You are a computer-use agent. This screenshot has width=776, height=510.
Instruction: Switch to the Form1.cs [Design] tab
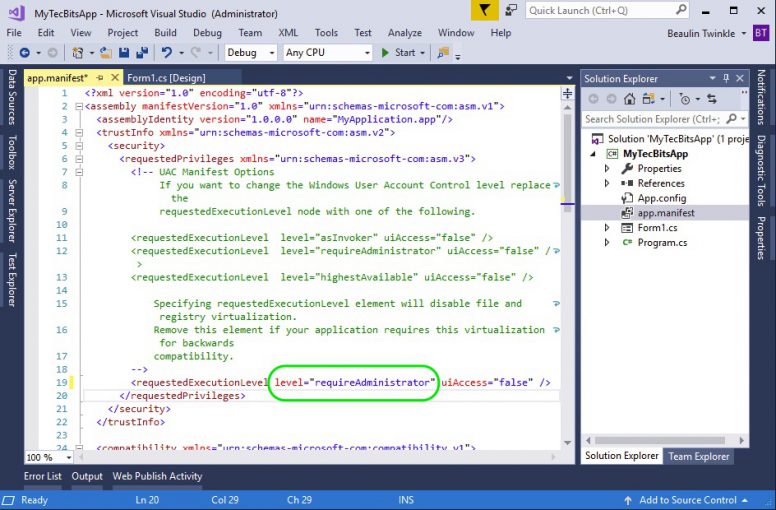tap(166, 78)
